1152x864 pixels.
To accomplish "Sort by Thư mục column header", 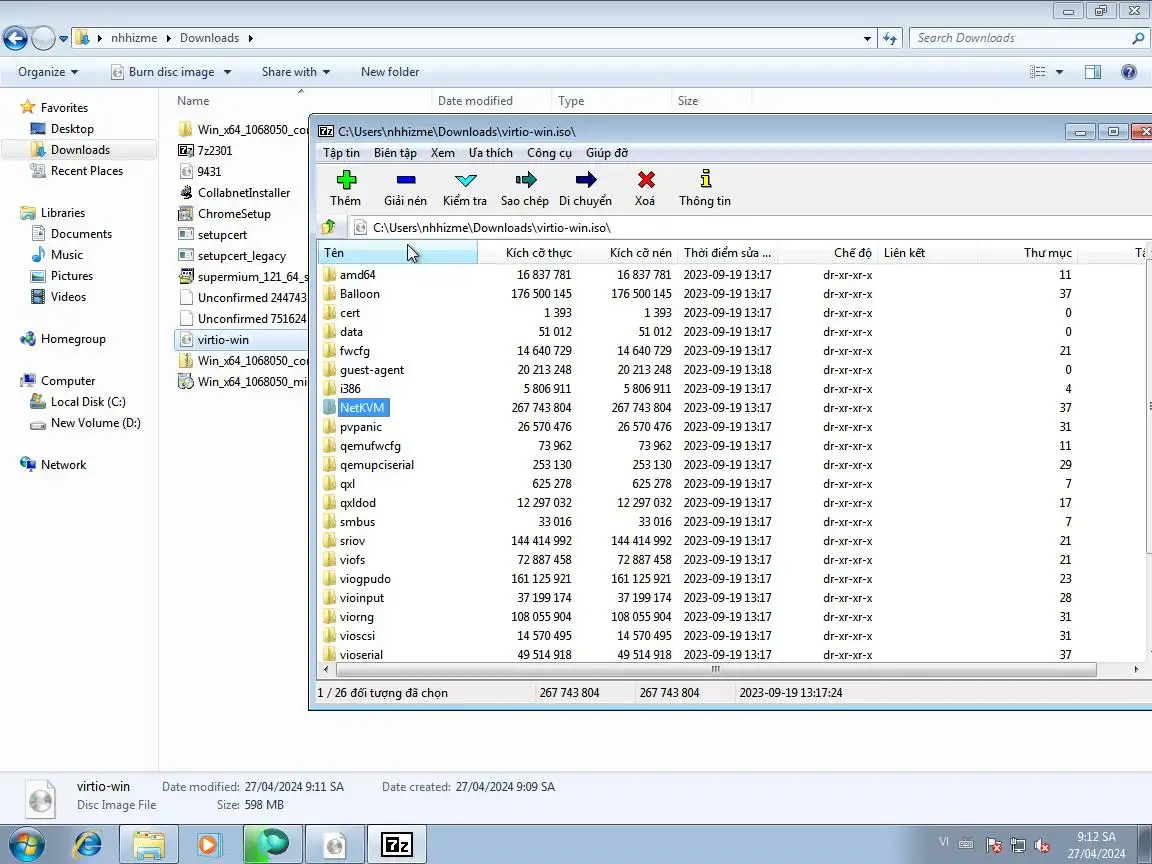I will pos(1028,253).
